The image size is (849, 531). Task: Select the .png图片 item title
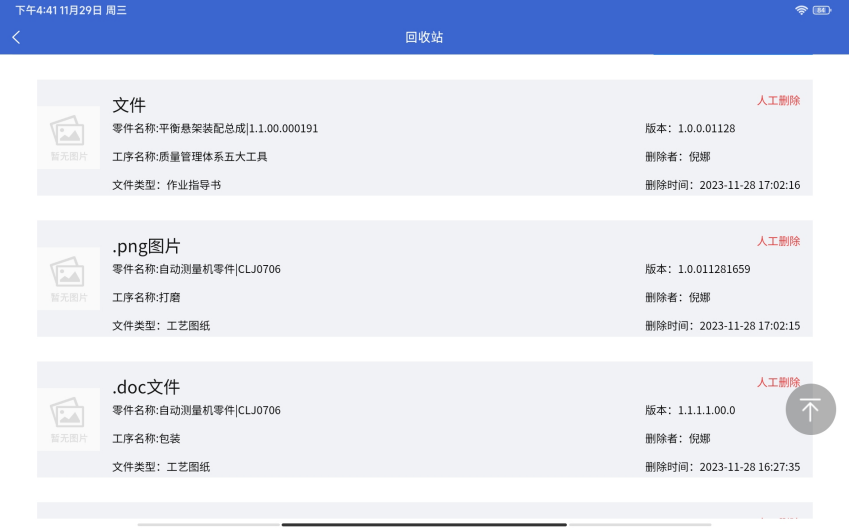pos(146,246)
